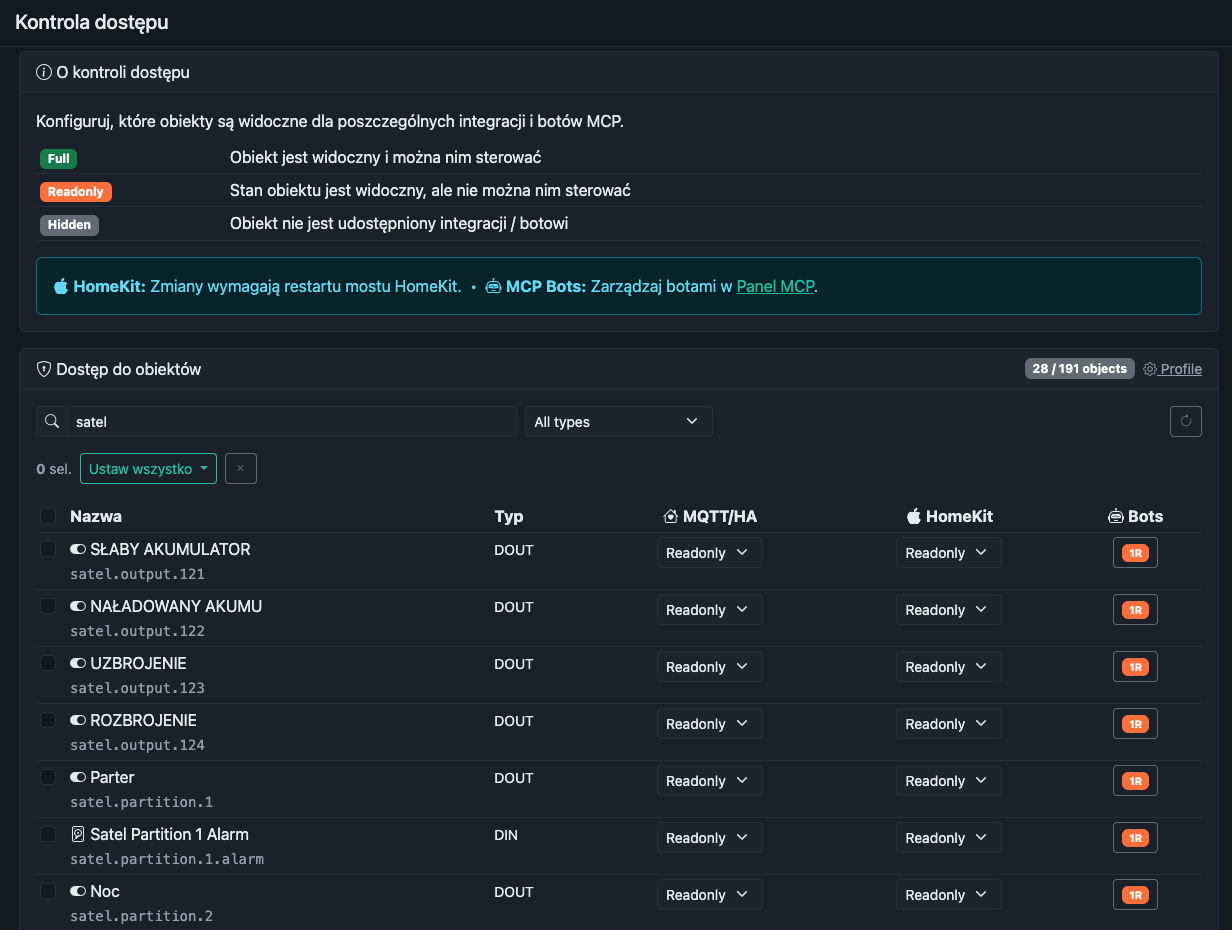Click the shield icon beside Dostęp do obiektów
The width and height of the screenshot is (1232, 930).
[x=44, y=369]
